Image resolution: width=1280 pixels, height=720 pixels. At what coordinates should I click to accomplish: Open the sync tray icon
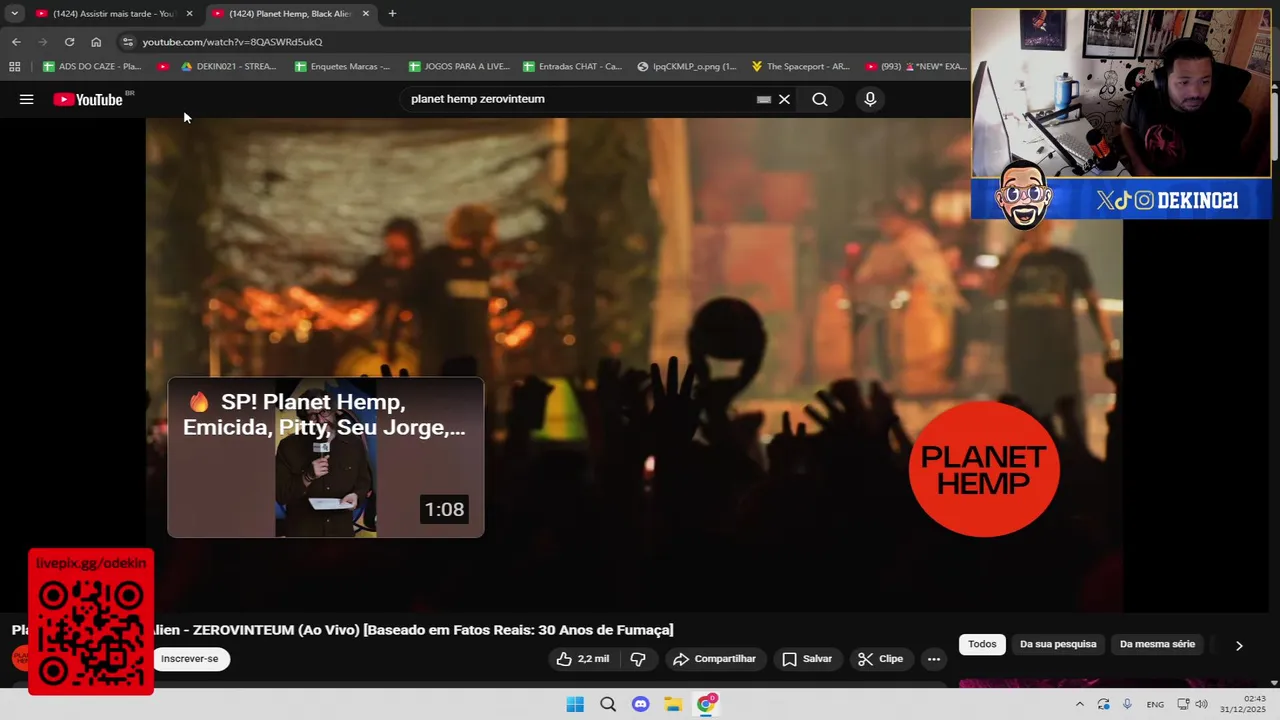(x=1103, y=704)
